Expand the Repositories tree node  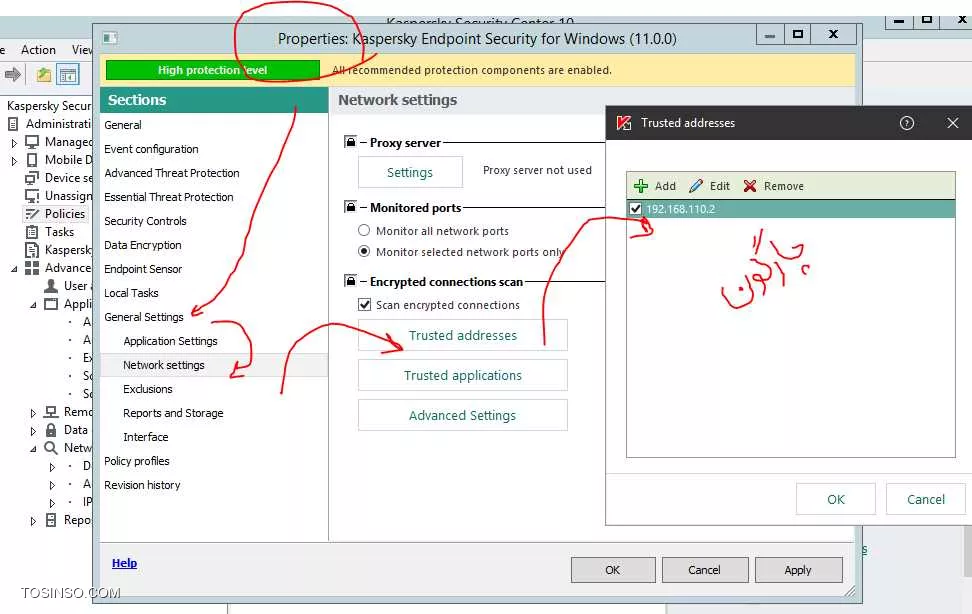click(x=33, y=521)
